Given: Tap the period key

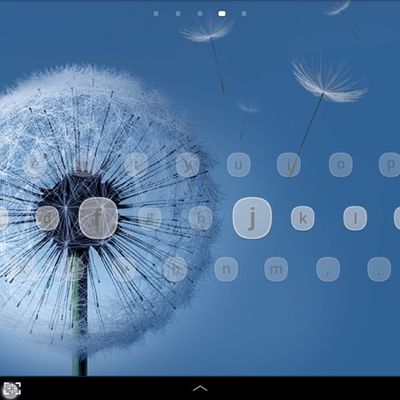Looking at the screenshot, I should tap(379, 269).
